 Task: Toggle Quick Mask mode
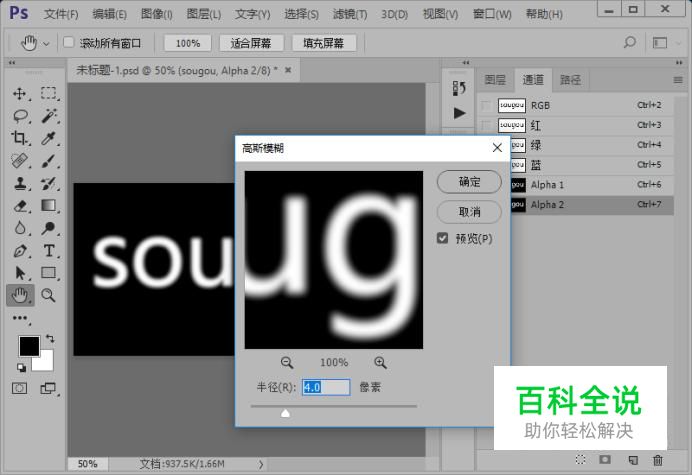point(19,388)
